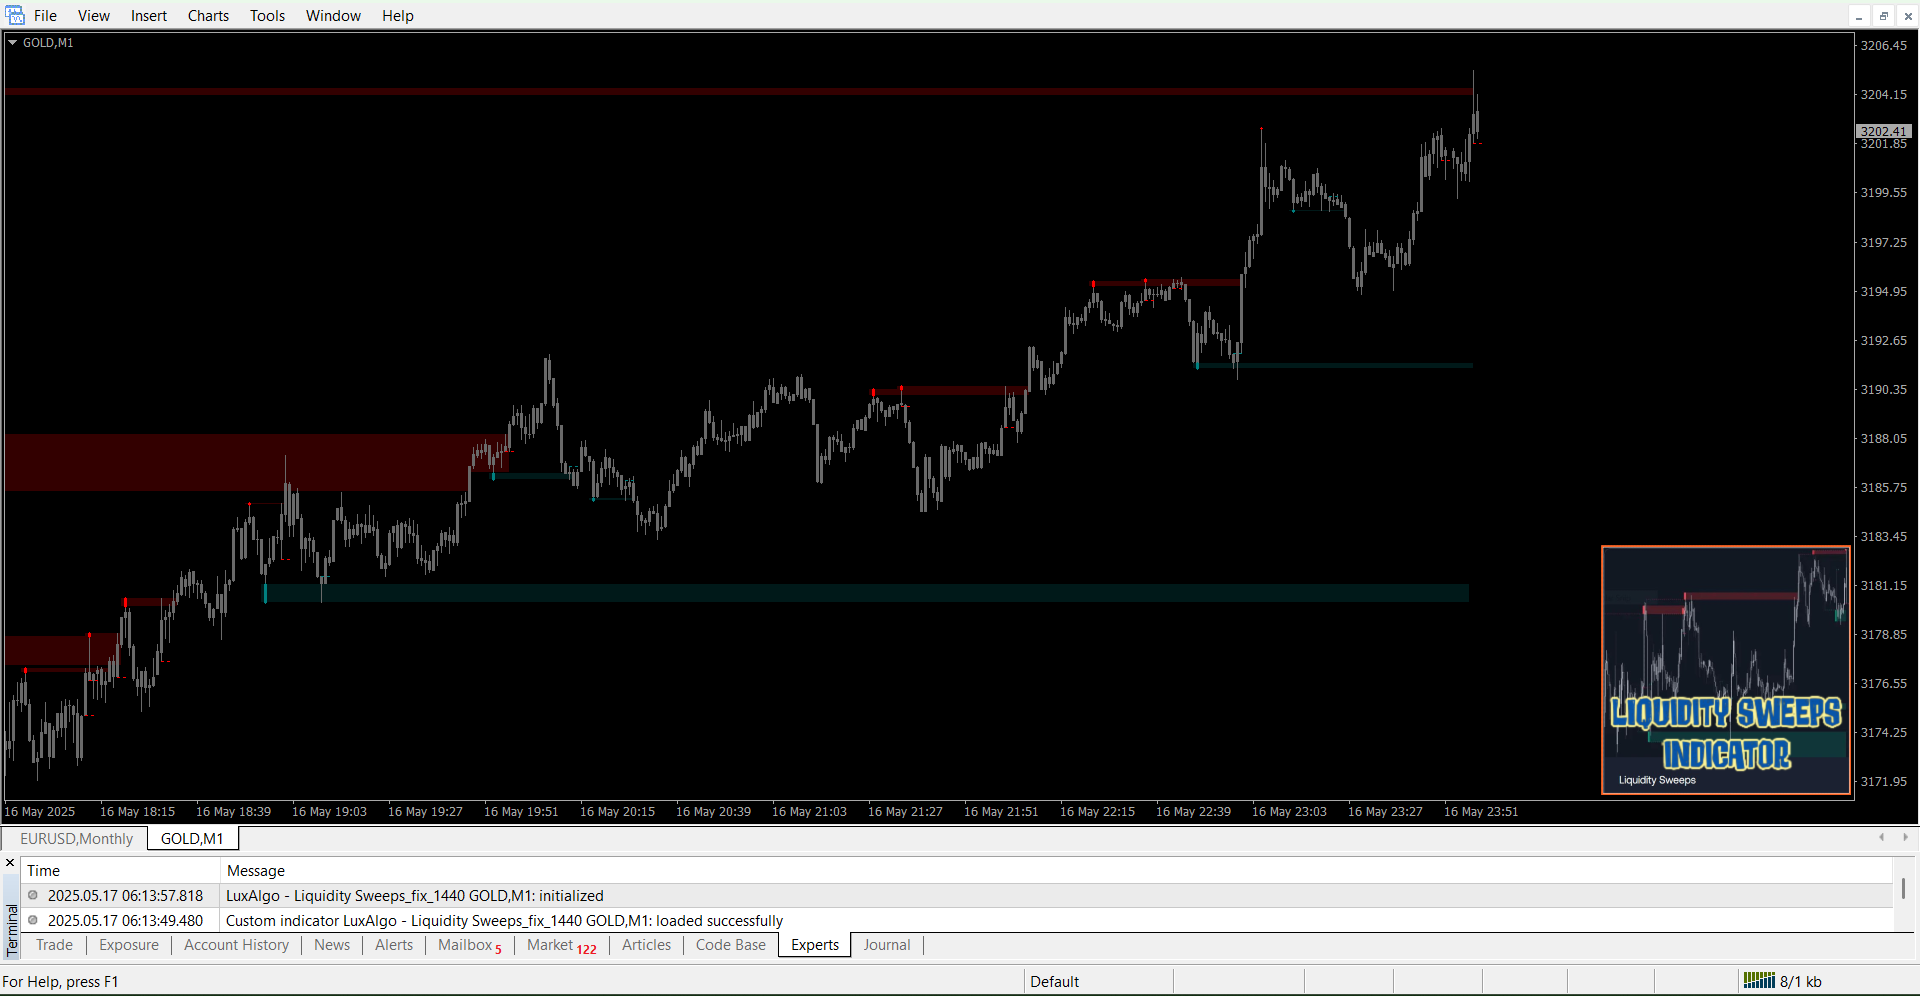The image size is (1920, 996).
Task: Click the MetaTrader application icon in the title bar
Action: [14, 15]
